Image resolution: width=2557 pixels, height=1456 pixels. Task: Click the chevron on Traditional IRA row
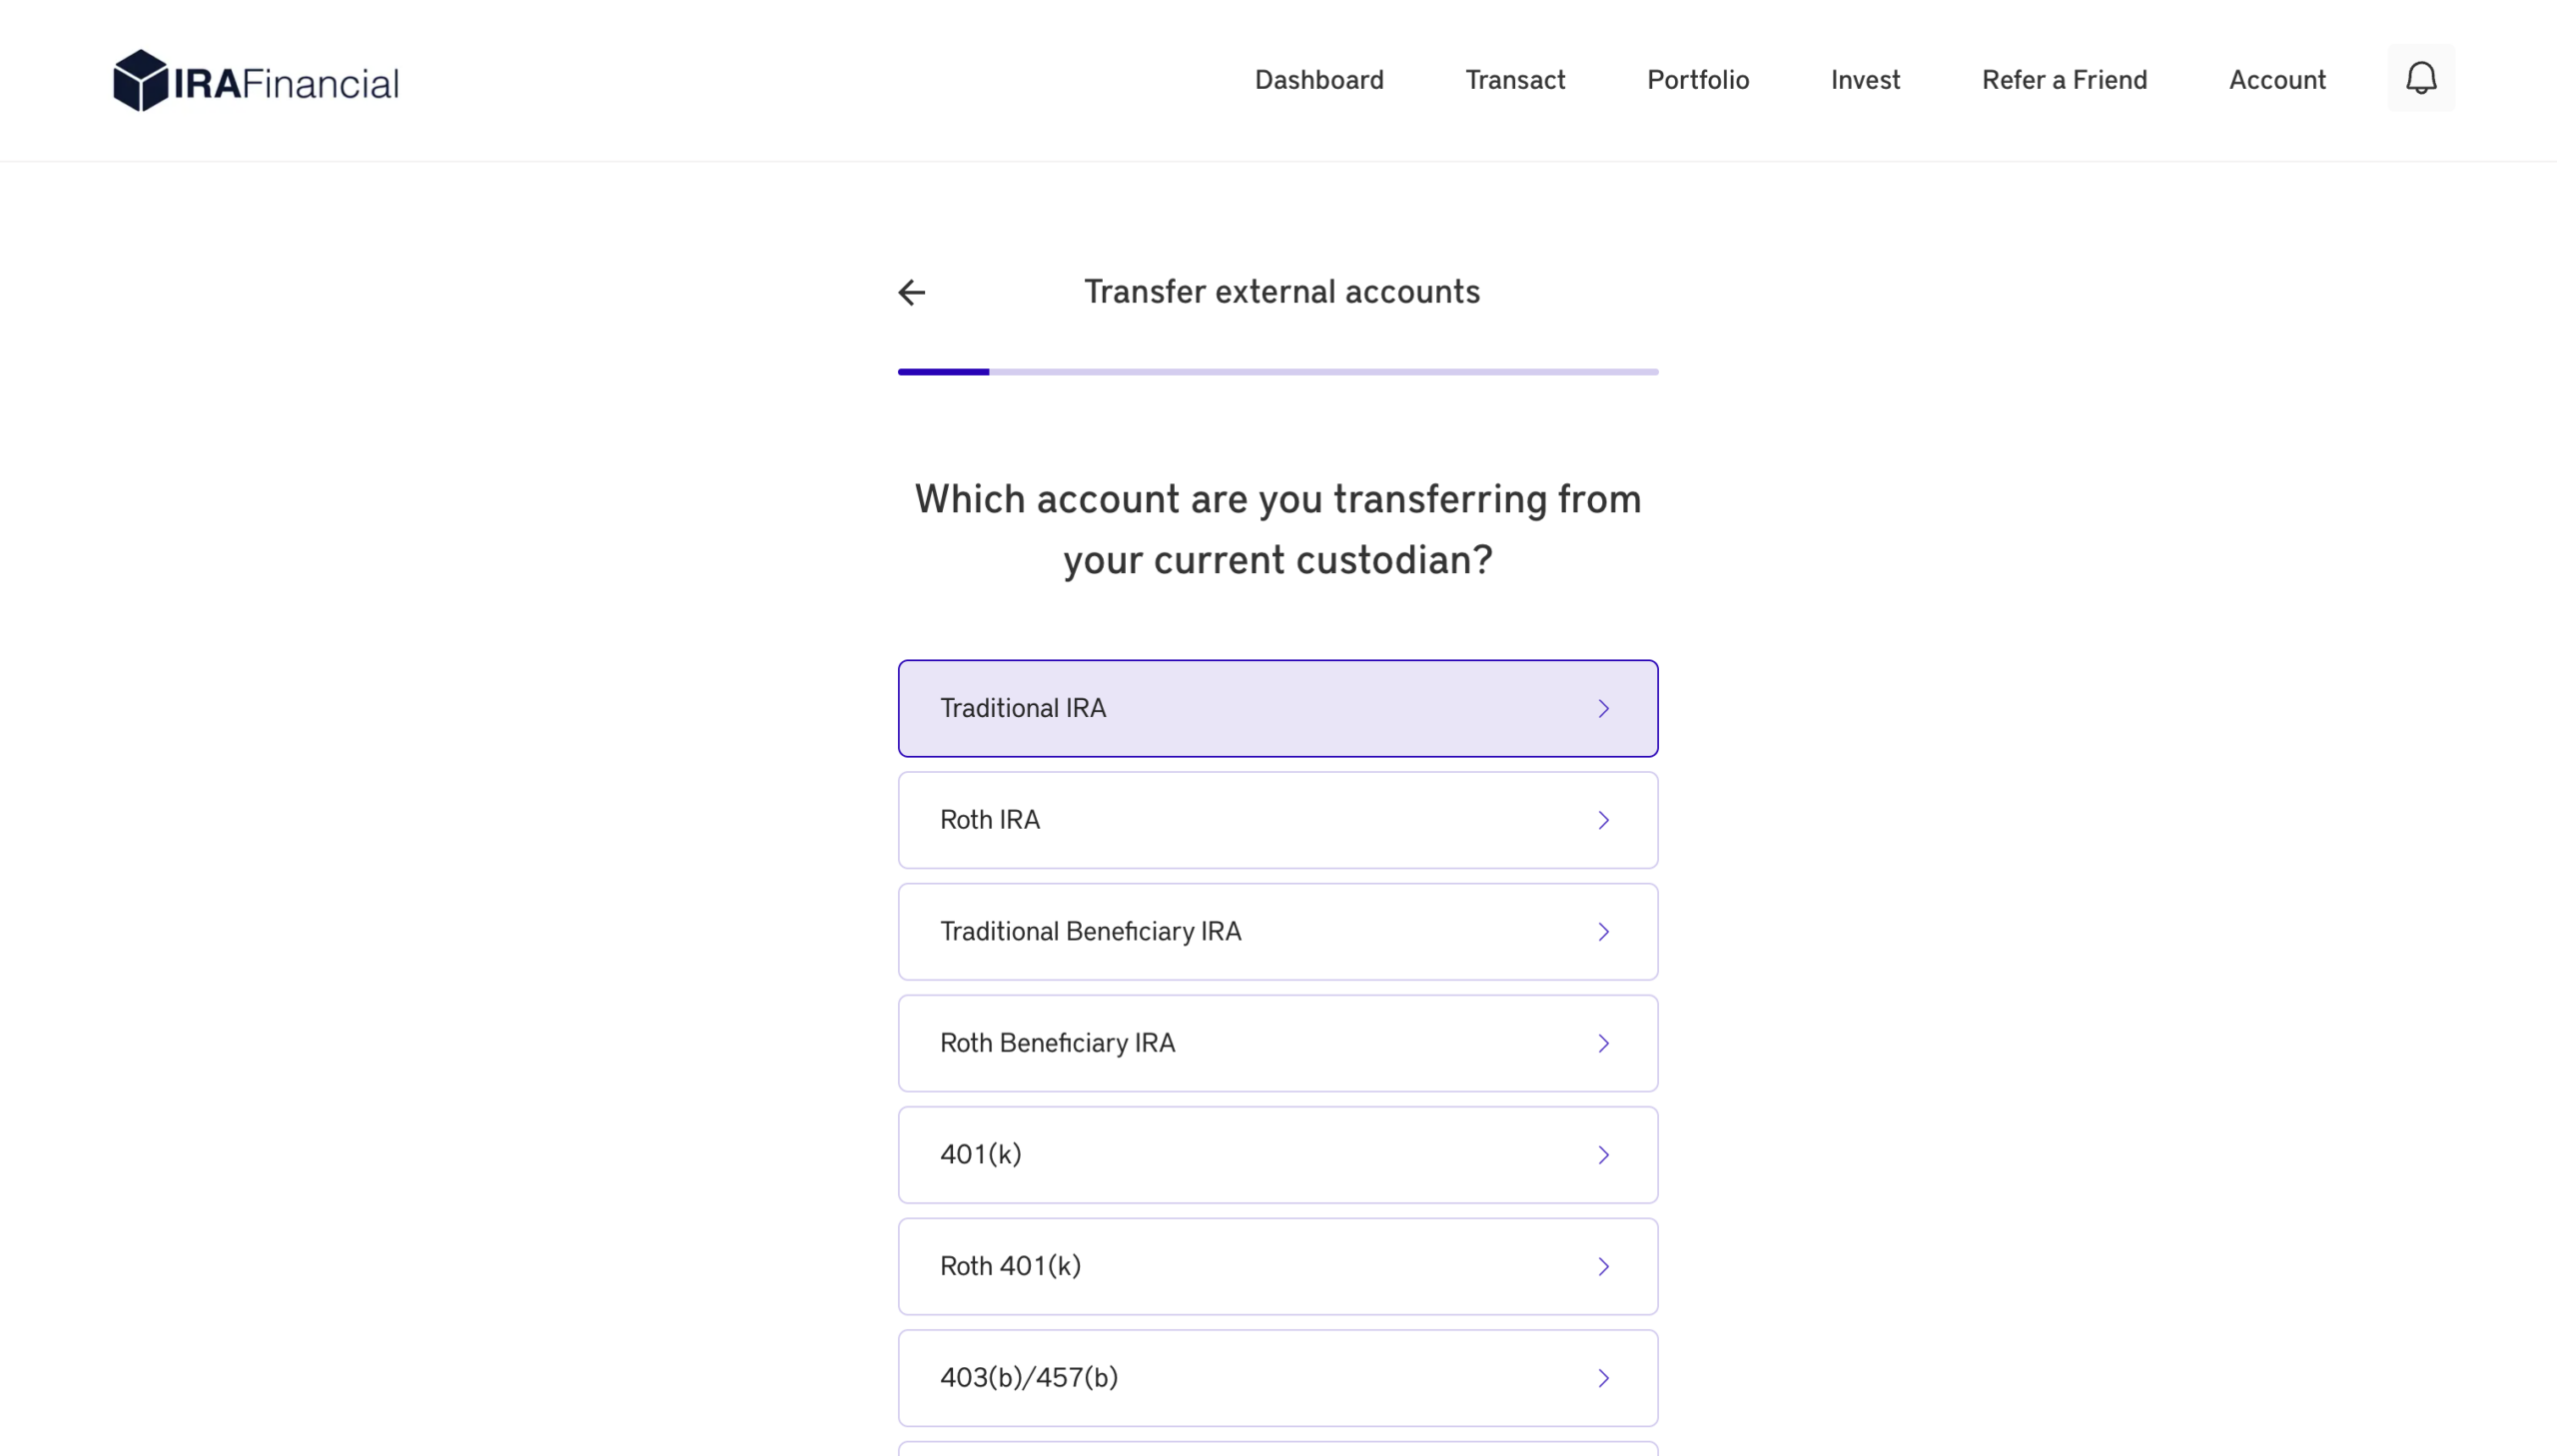1603,708
